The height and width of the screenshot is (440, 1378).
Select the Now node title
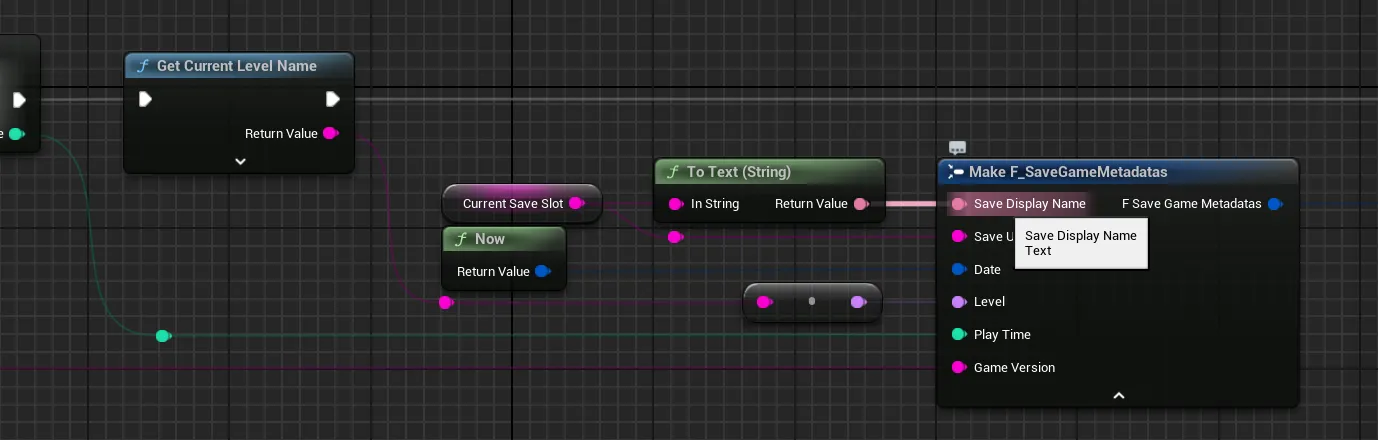point(490,239)
